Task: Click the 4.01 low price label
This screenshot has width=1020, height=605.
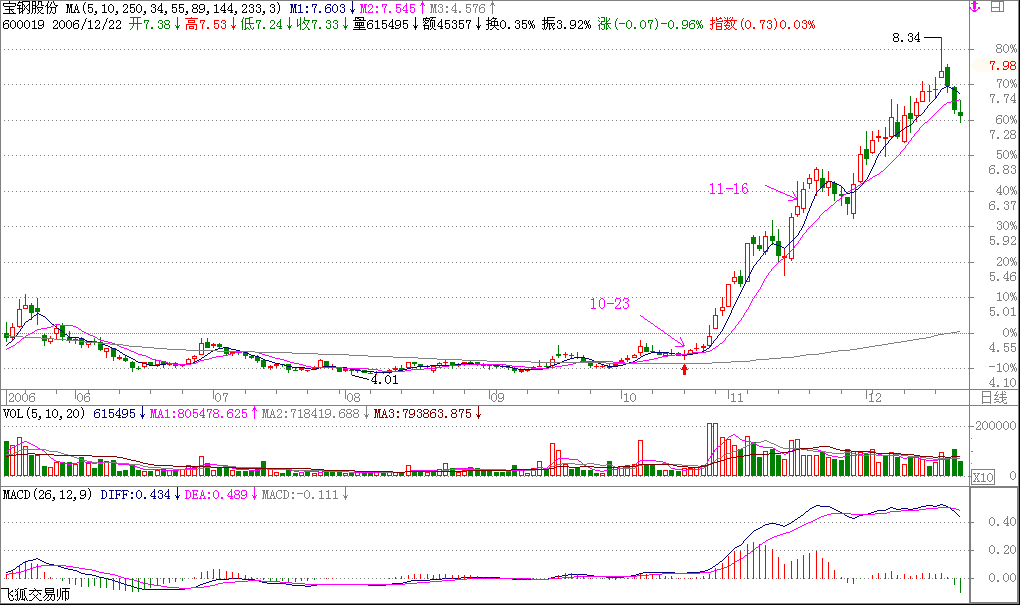Action: click(385, 380)
